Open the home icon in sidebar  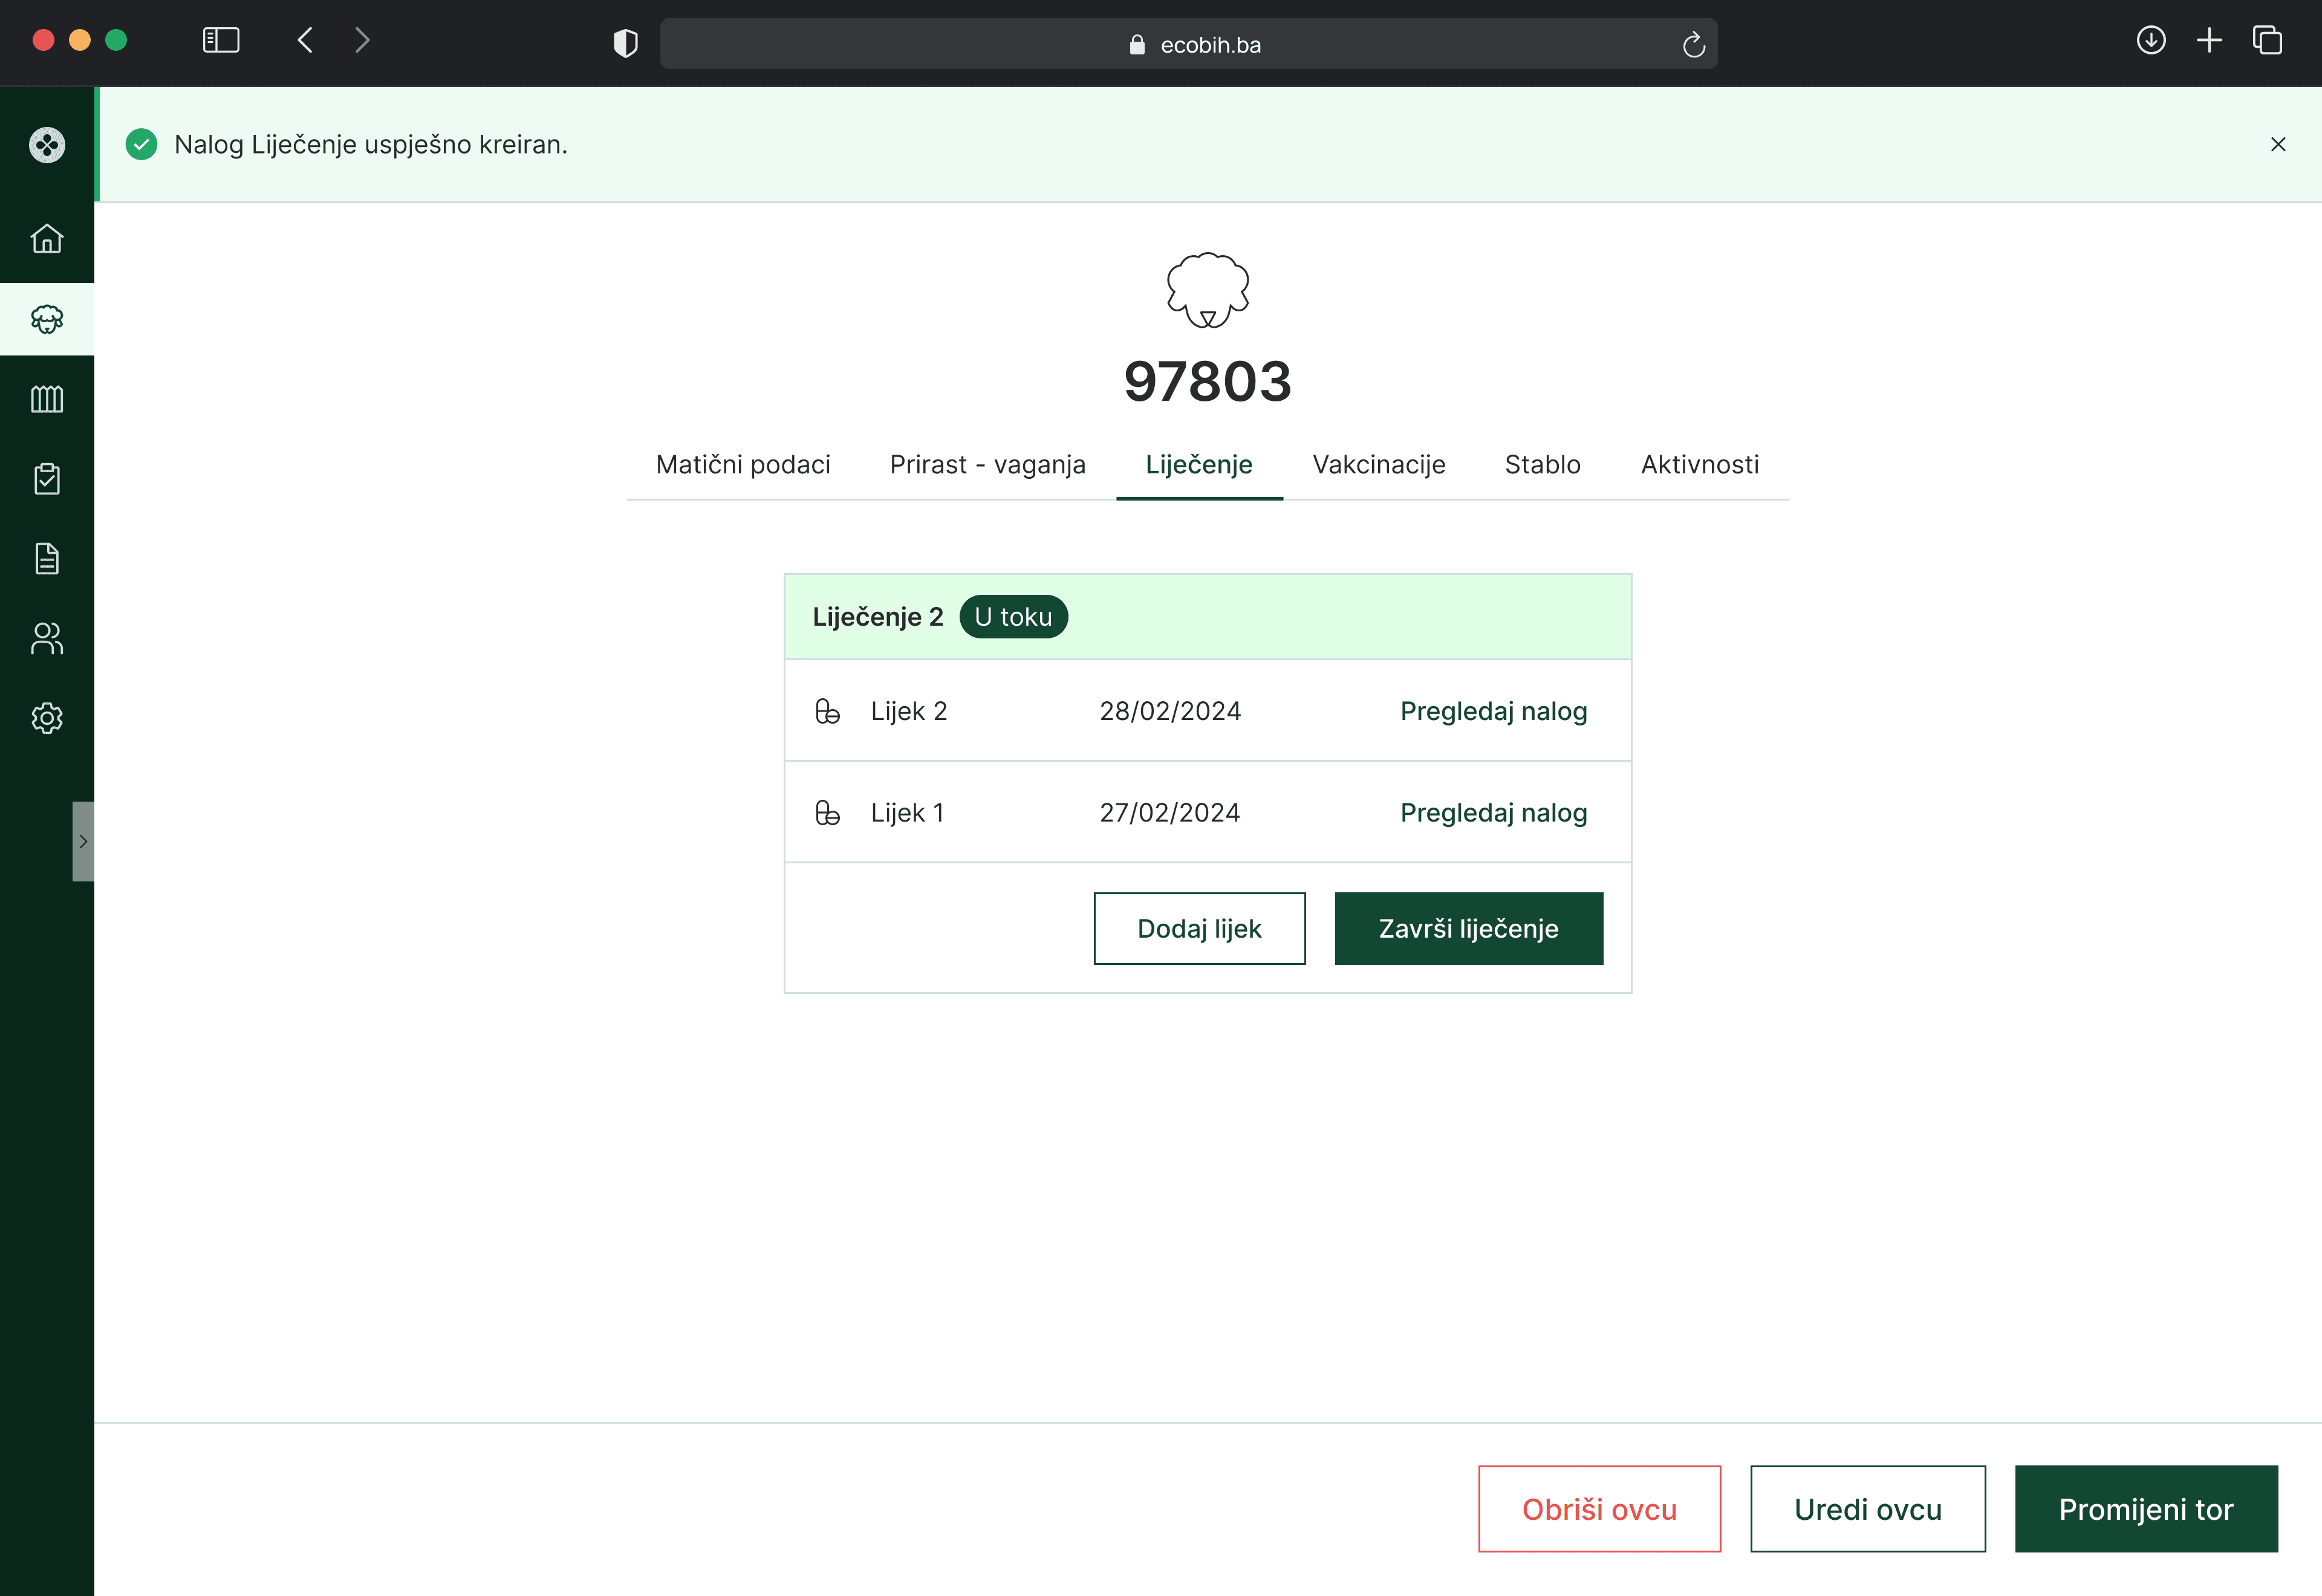coord(47,239)
